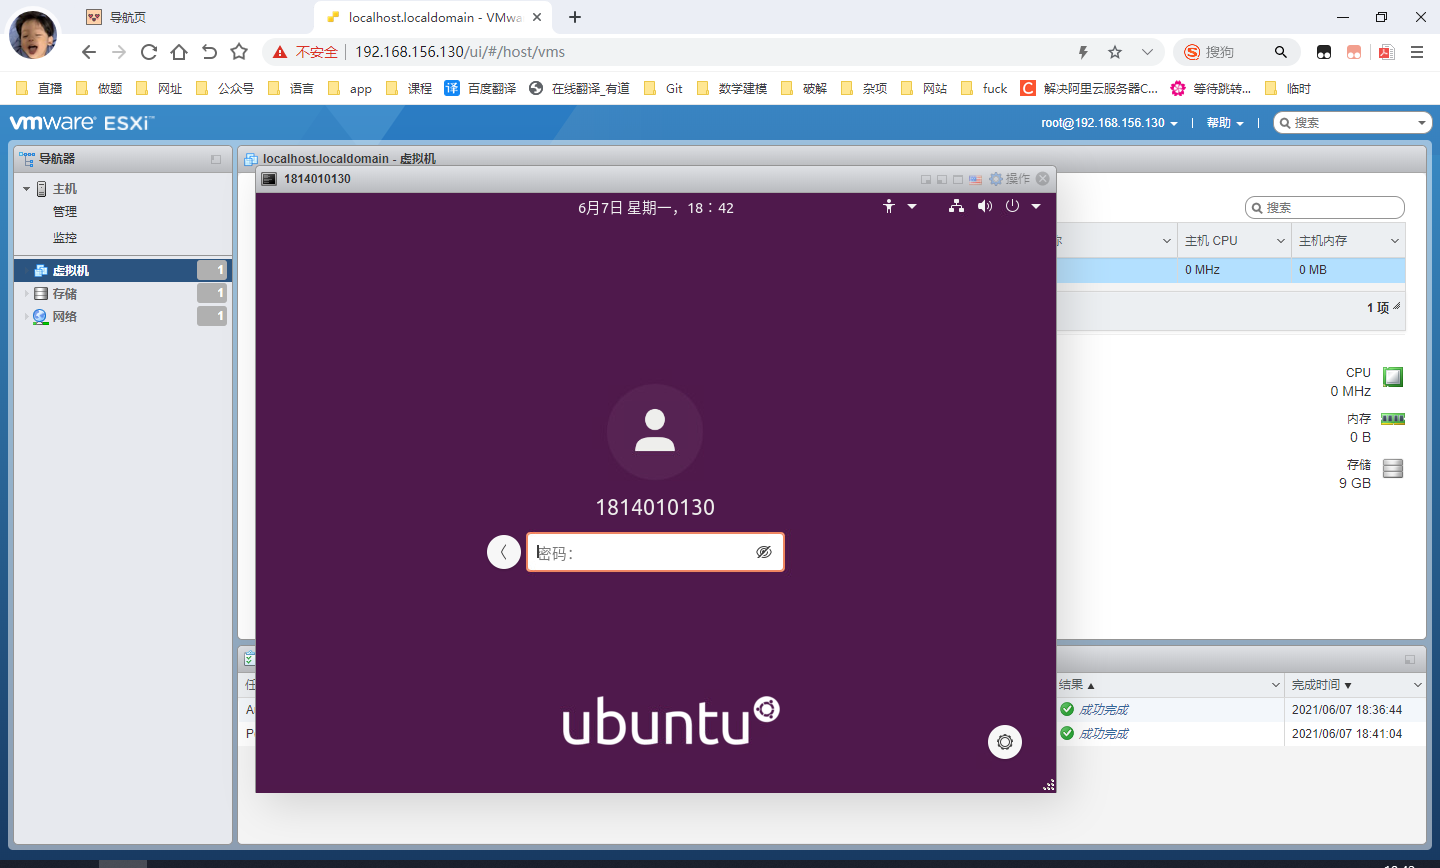Expand the 存储 tree node arrow
1440x868 pixels.
point(26,294)
